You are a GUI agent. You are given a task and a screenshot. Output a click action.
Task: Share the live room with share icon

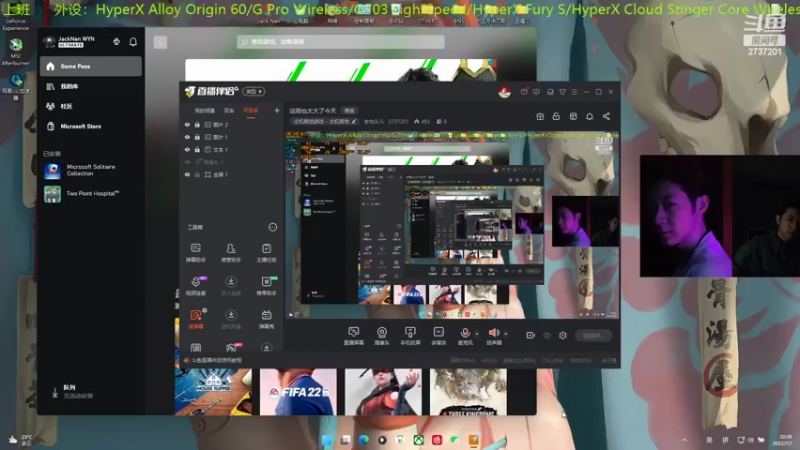click(606, 116)
